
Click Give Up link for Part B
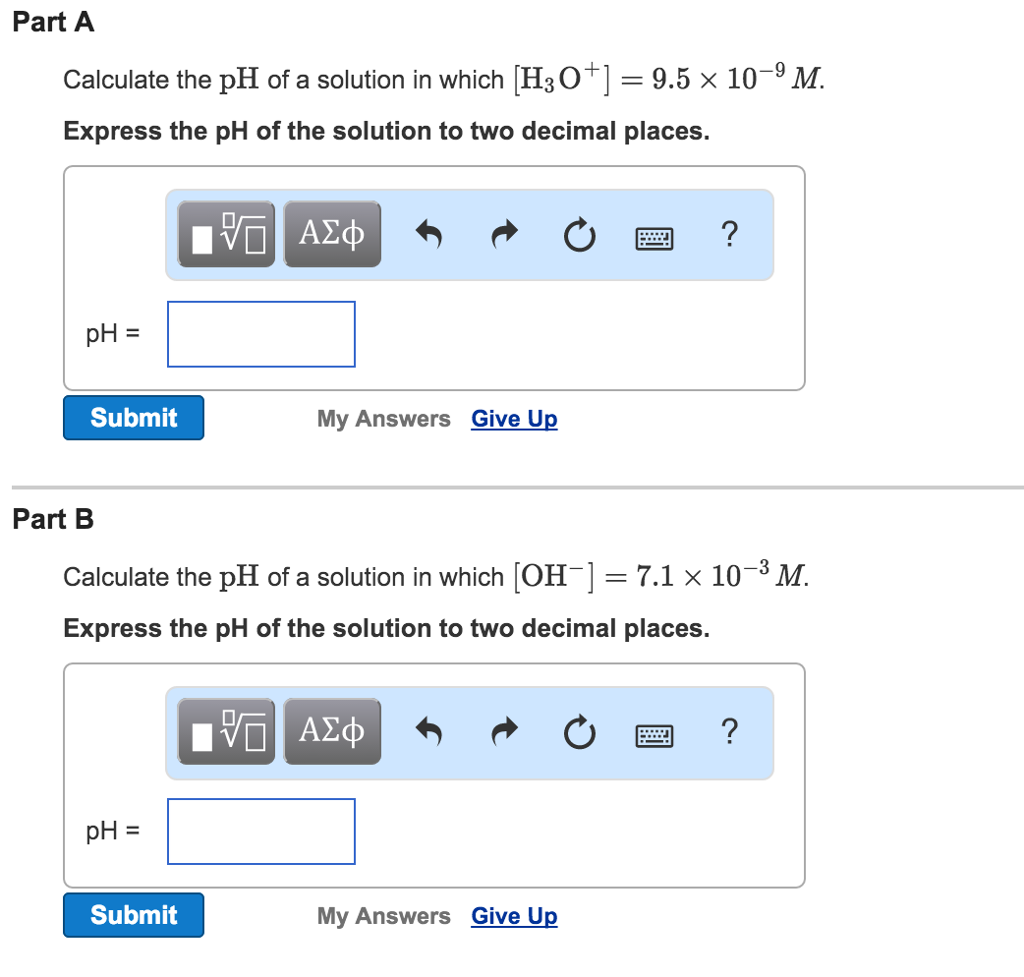[x=515, y=916]
